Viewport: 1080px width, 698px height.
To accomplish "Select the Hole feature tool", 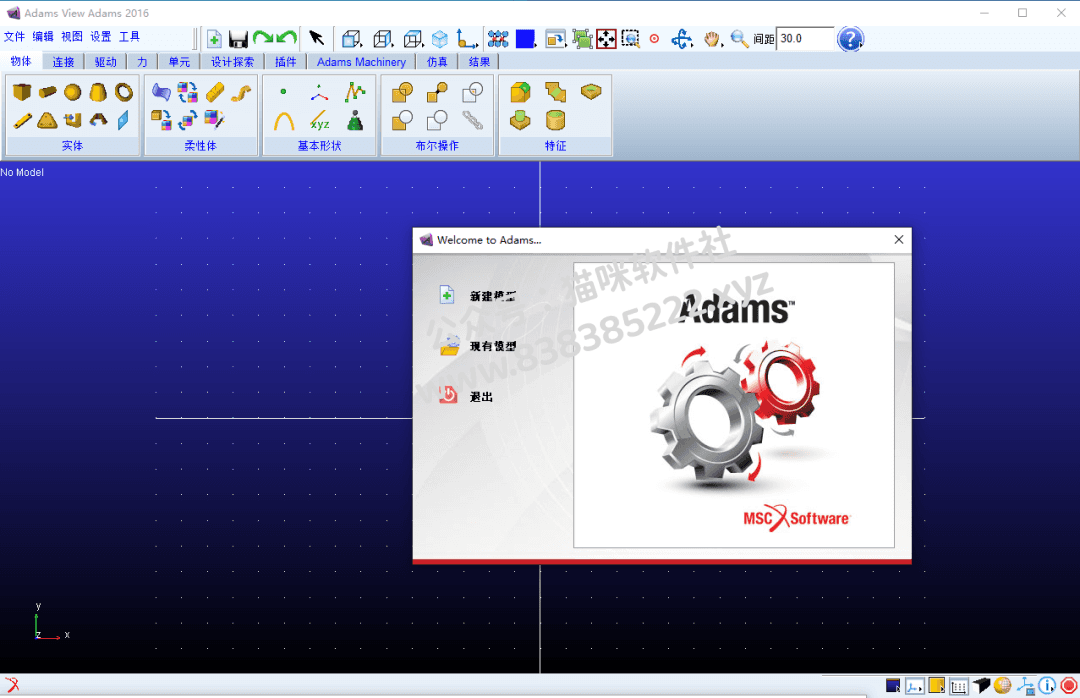I will point(591,92).
